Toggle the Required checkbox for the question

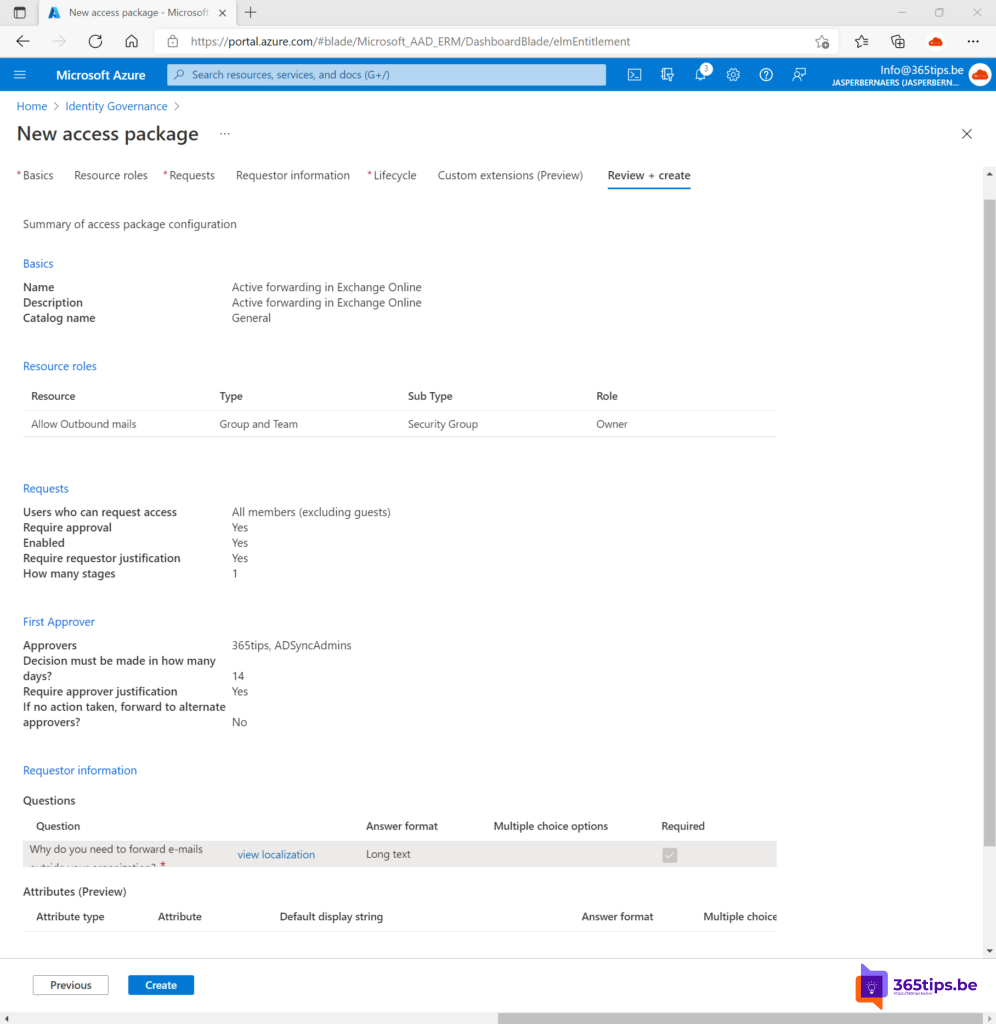tap(669, 855)
